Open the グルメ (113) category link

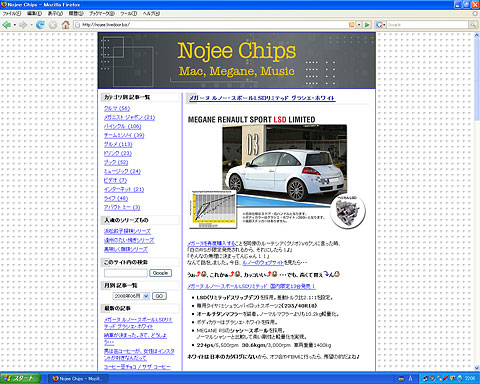118,144
